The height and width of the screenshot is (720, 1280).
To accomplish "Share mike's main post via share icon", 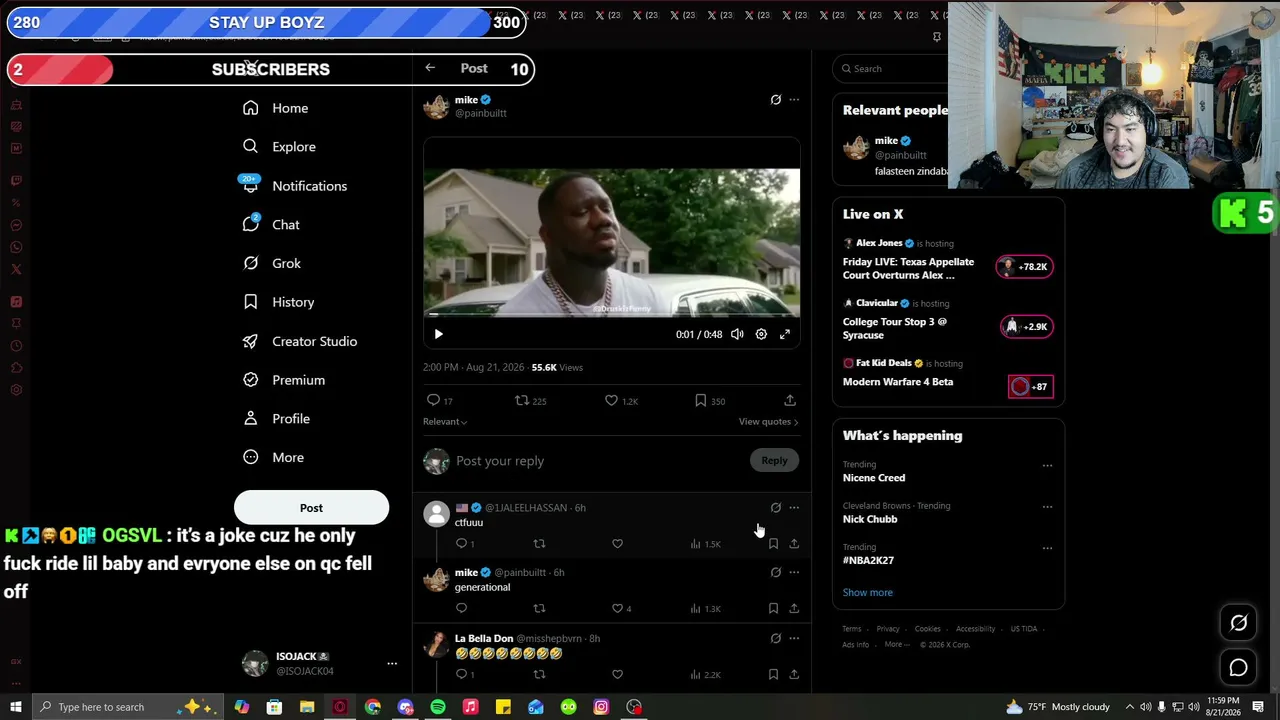I will 790,400.
